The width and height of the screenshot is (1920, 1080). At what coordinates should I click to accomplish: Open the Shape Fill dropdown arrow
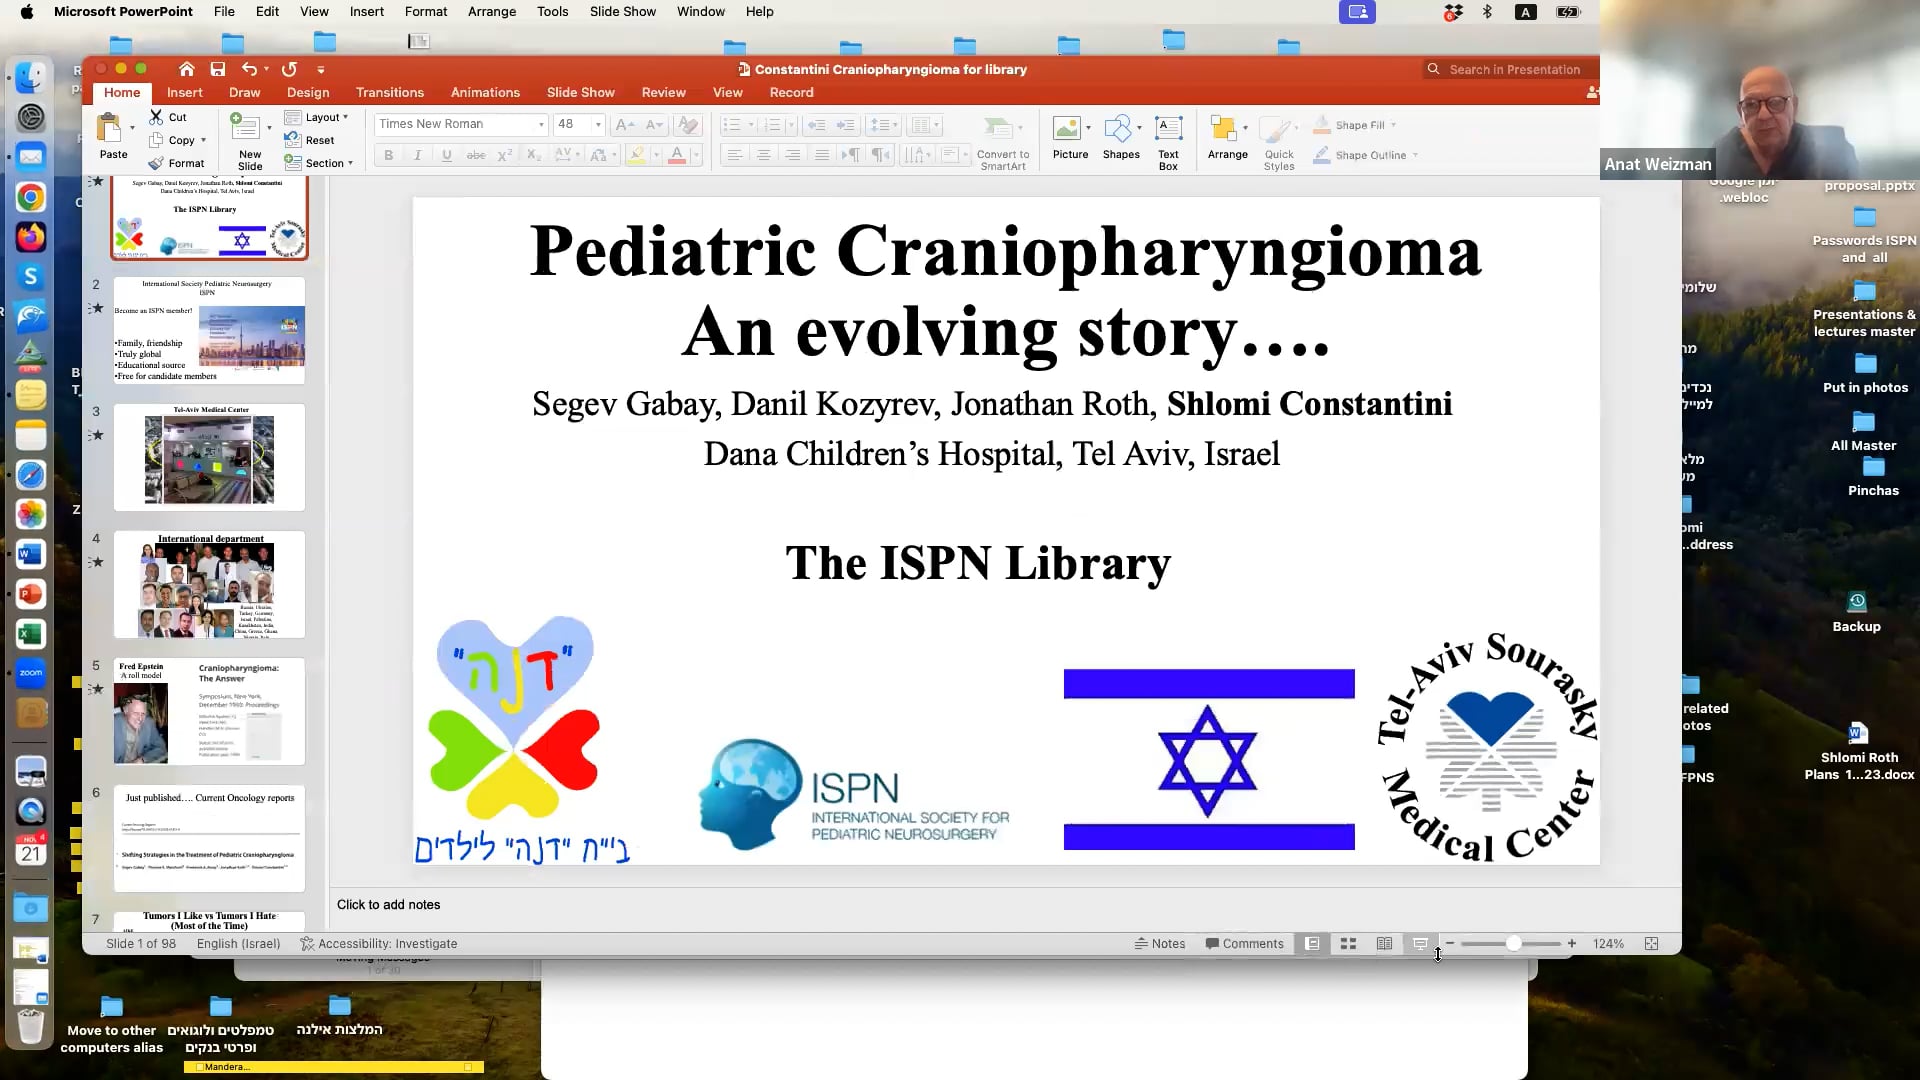point(1393,125)
